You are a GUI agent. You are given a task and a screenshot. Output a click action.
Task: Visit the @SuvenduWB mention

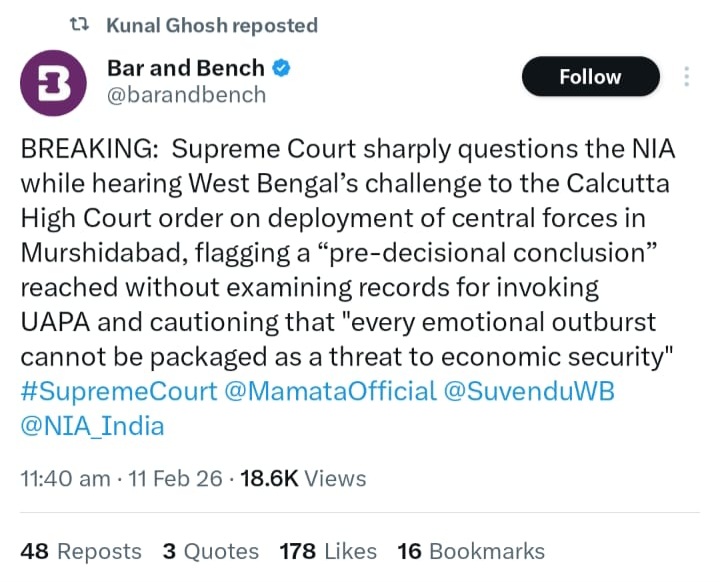click(x=528, y=392)
